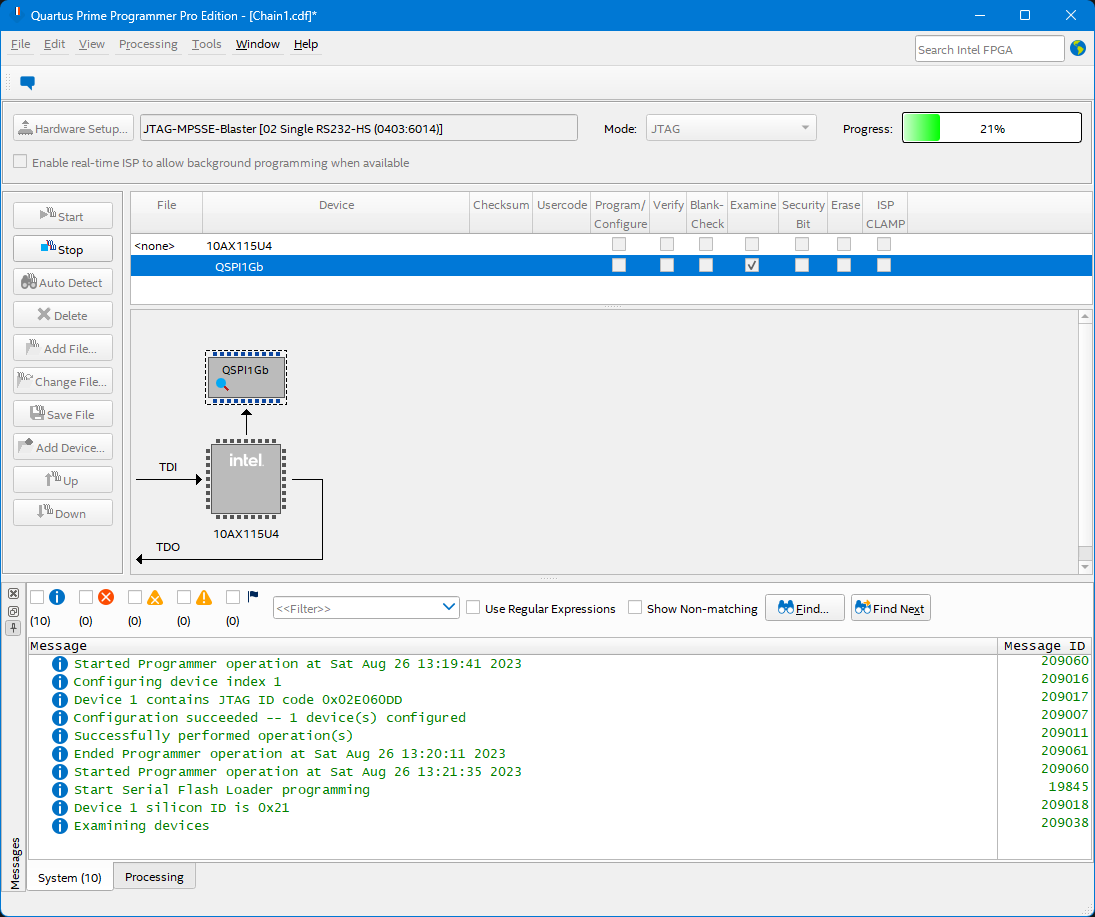Toggle Enable real-time ISP checkbox
This screenshot has height=917, width=1095.
20,162
